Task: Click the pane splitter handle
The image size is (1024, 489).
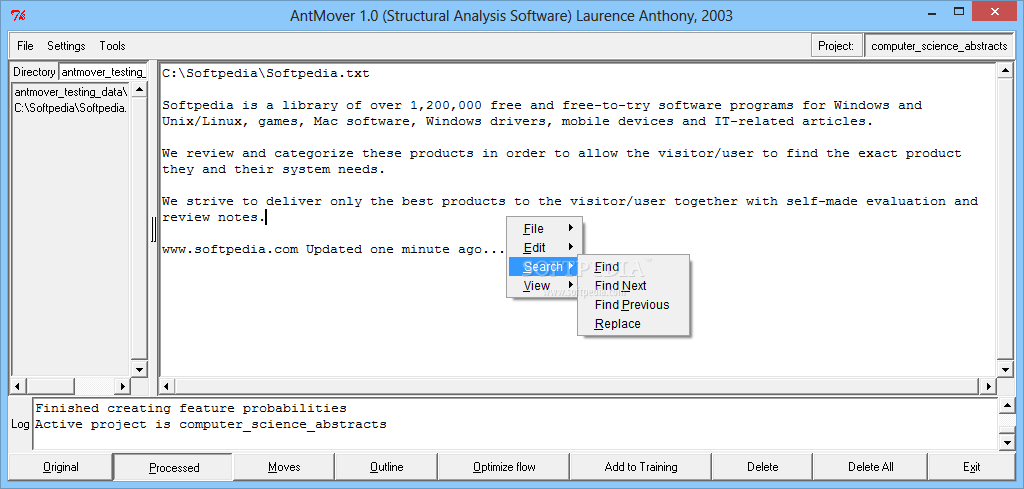Action: [154, 229]
